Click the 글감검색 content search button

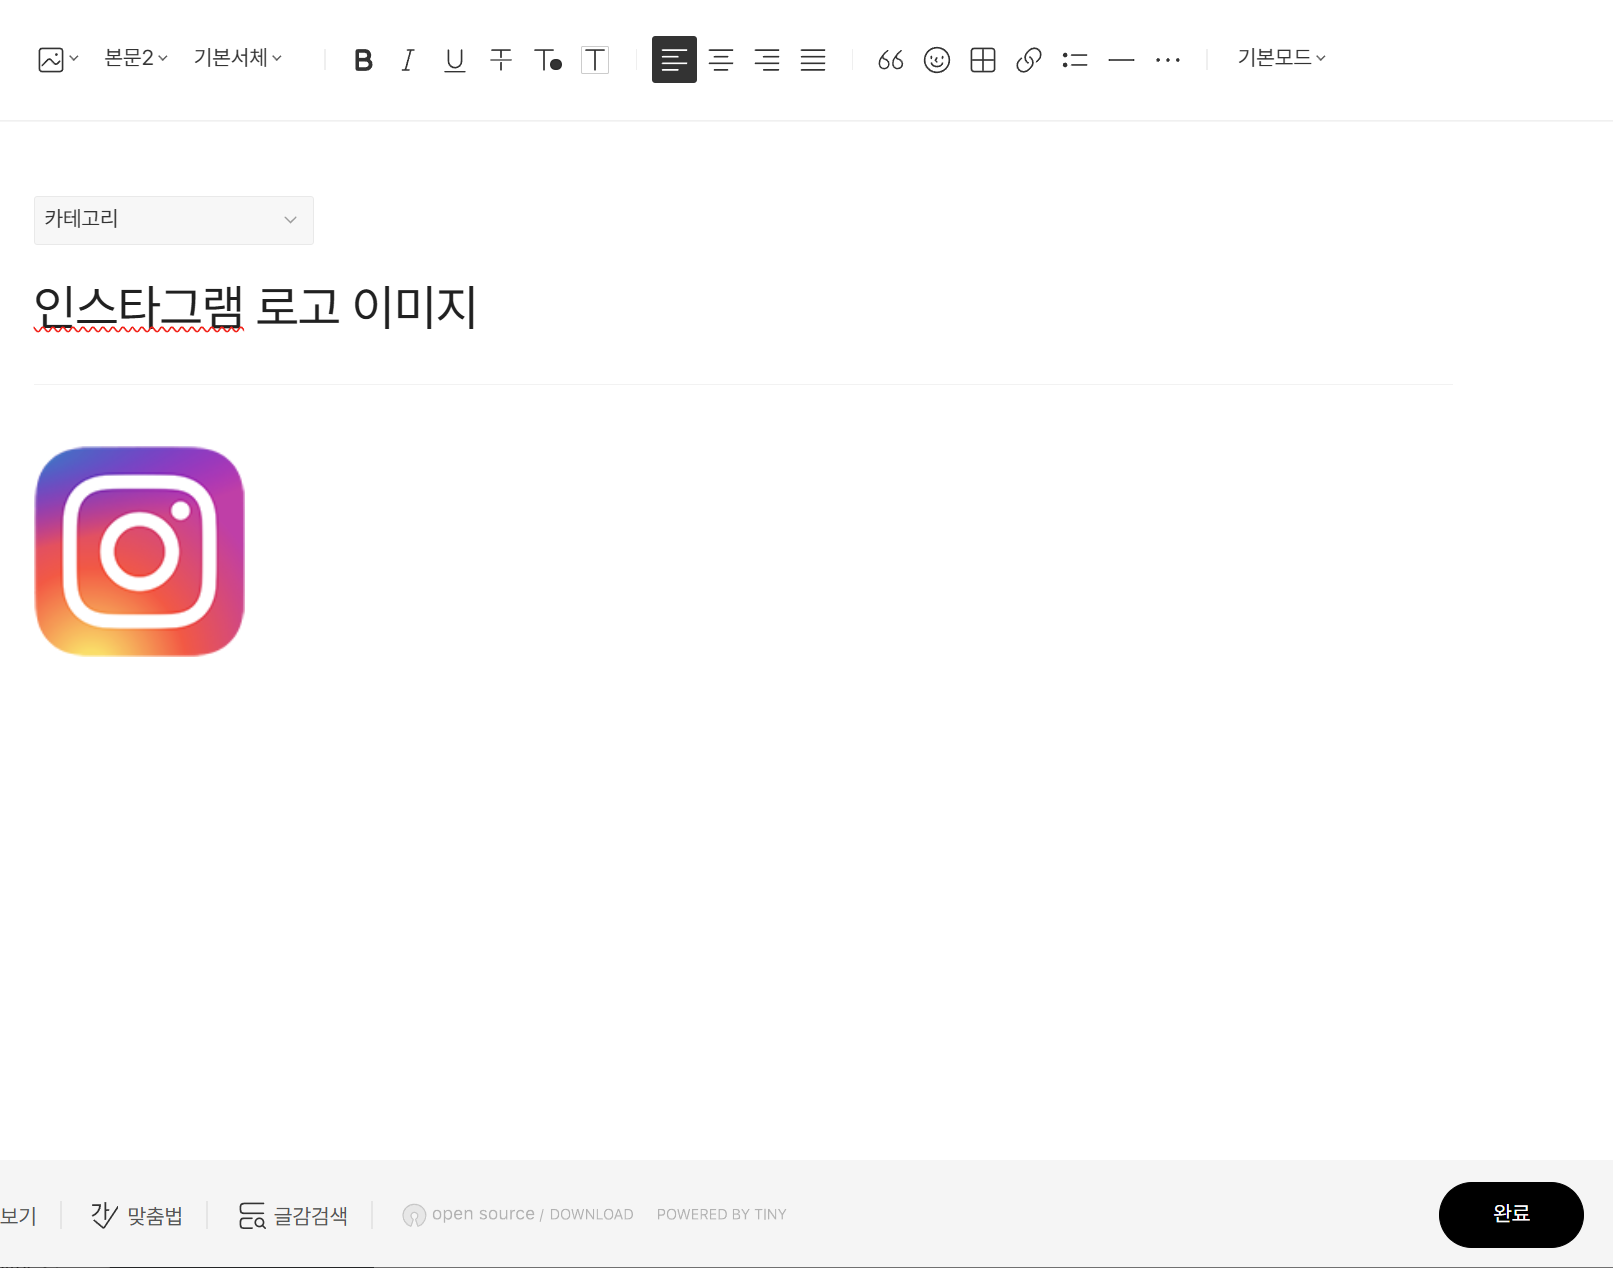pyautogui.click(x=293, y=1215)
